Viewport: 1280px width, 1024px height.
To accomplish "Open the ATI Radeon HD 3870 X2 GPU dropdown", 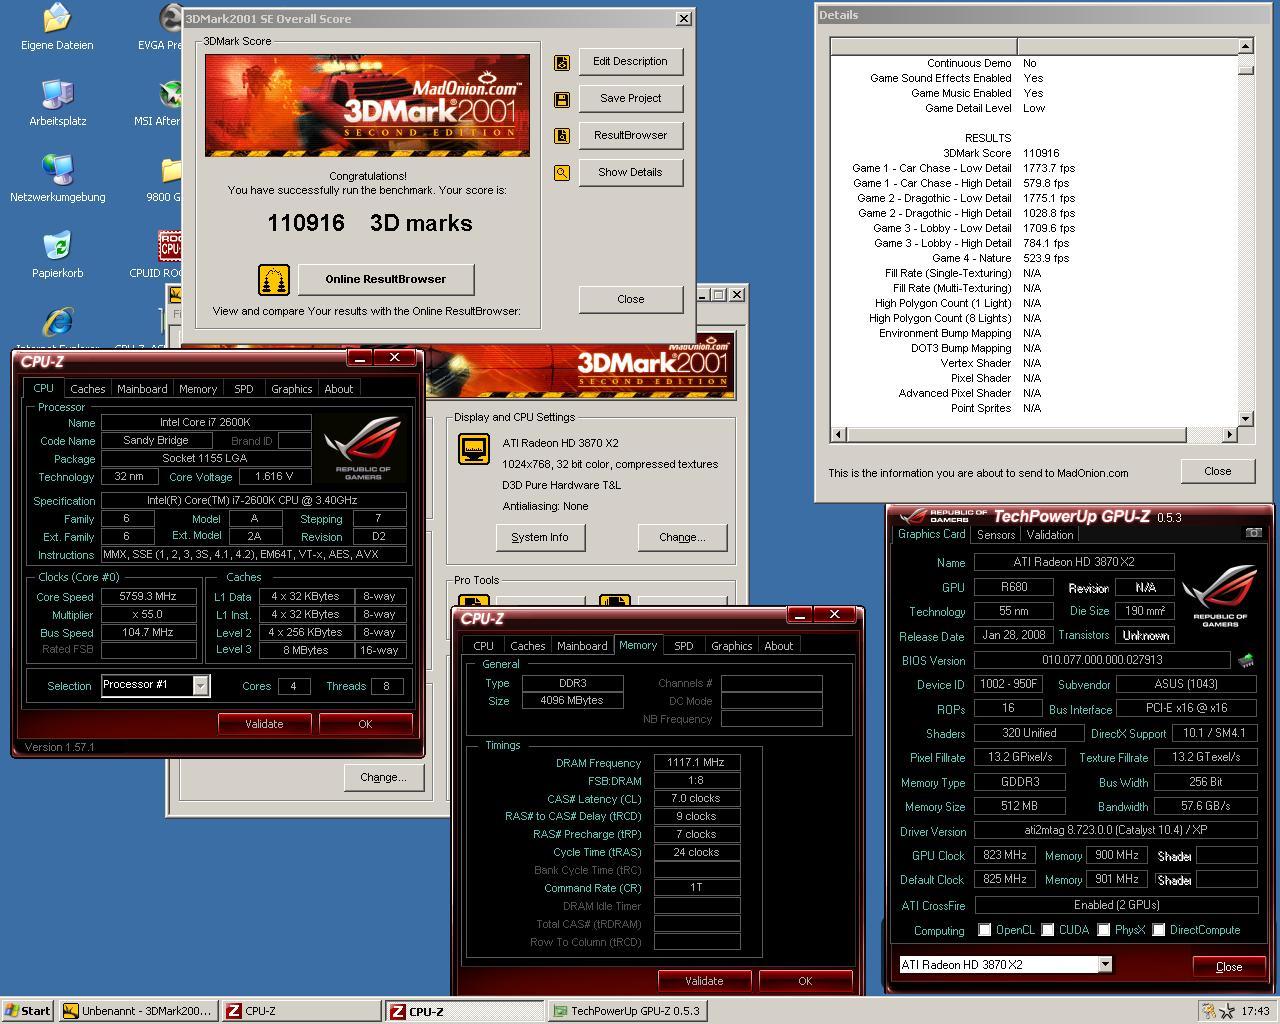I will point(1105,965).
